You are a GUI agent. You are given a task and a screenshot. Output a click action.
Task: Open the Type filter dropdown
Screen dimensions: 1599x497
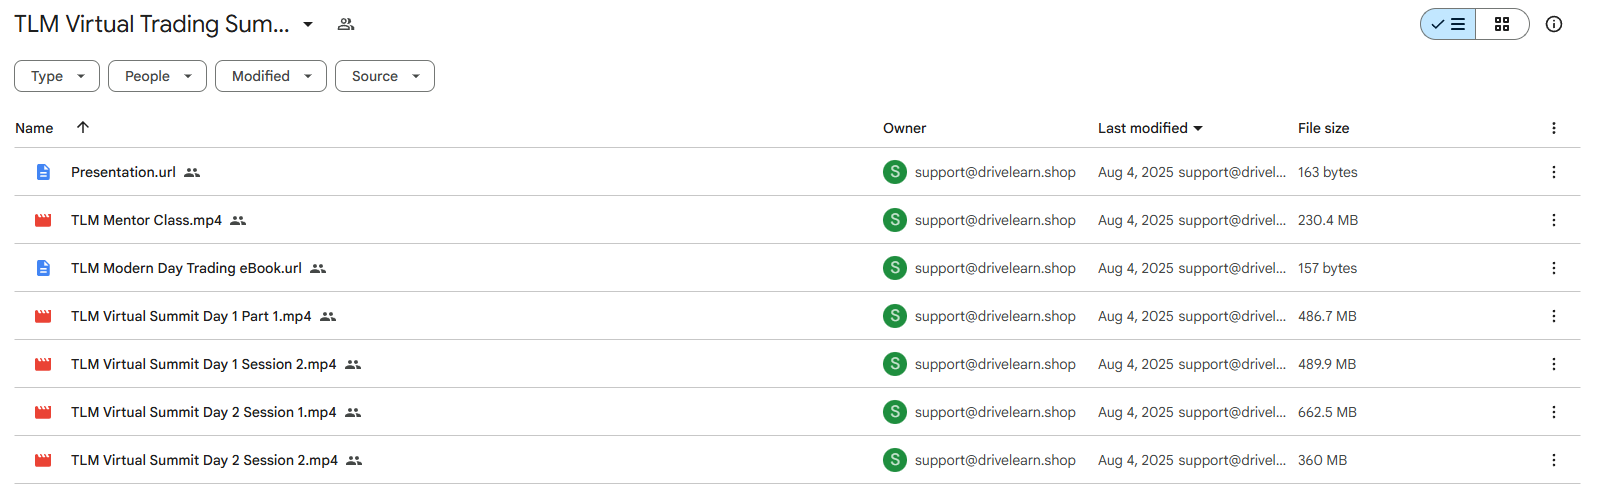57,76
